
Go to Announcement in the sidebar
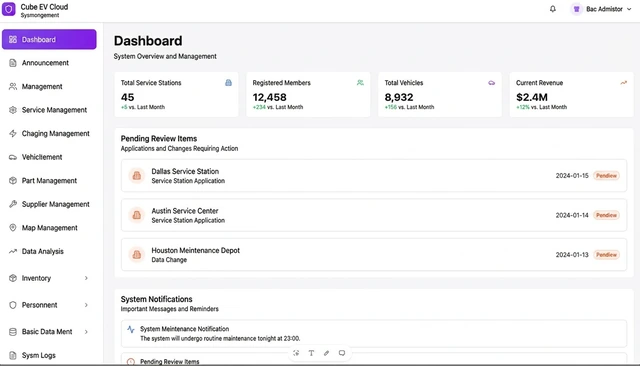pos(49,63)
